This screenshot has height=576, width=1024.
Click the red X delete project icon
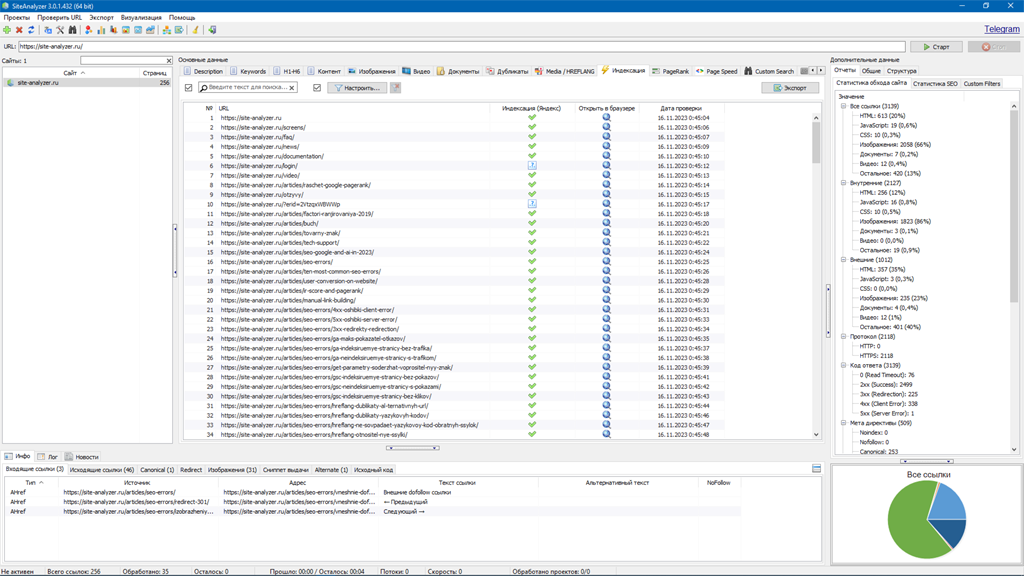[19, 30]
